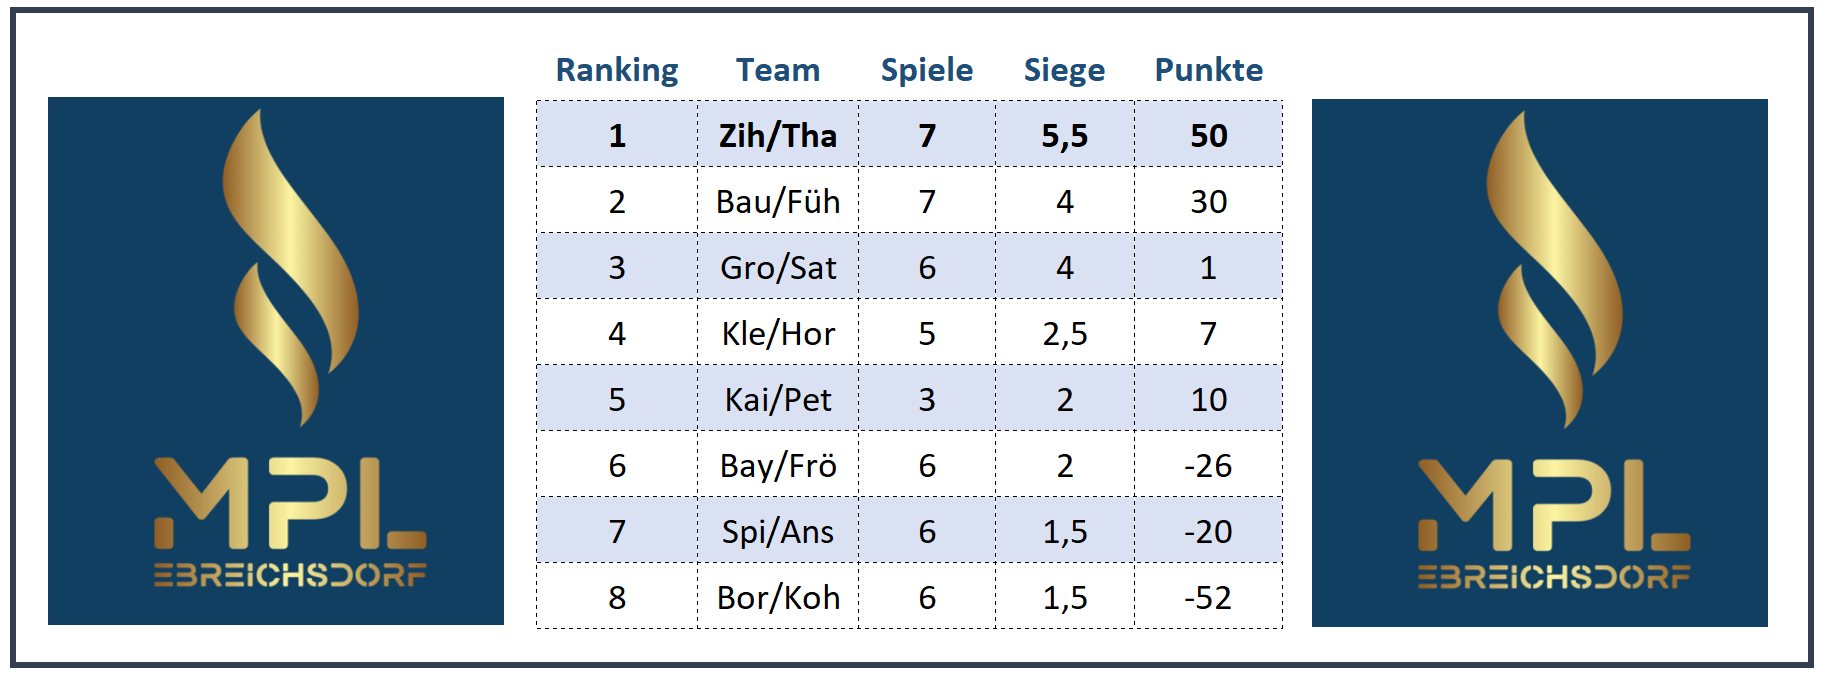Select the -52 points cell

pyautogui.click(x=1208, y=597)
